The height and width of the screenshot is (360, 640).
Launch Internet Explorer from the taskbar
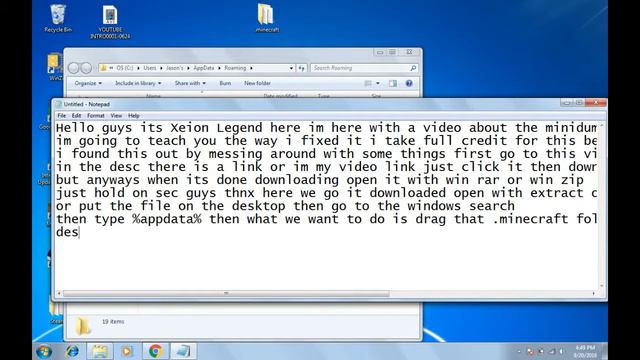(x=73, y=351)
